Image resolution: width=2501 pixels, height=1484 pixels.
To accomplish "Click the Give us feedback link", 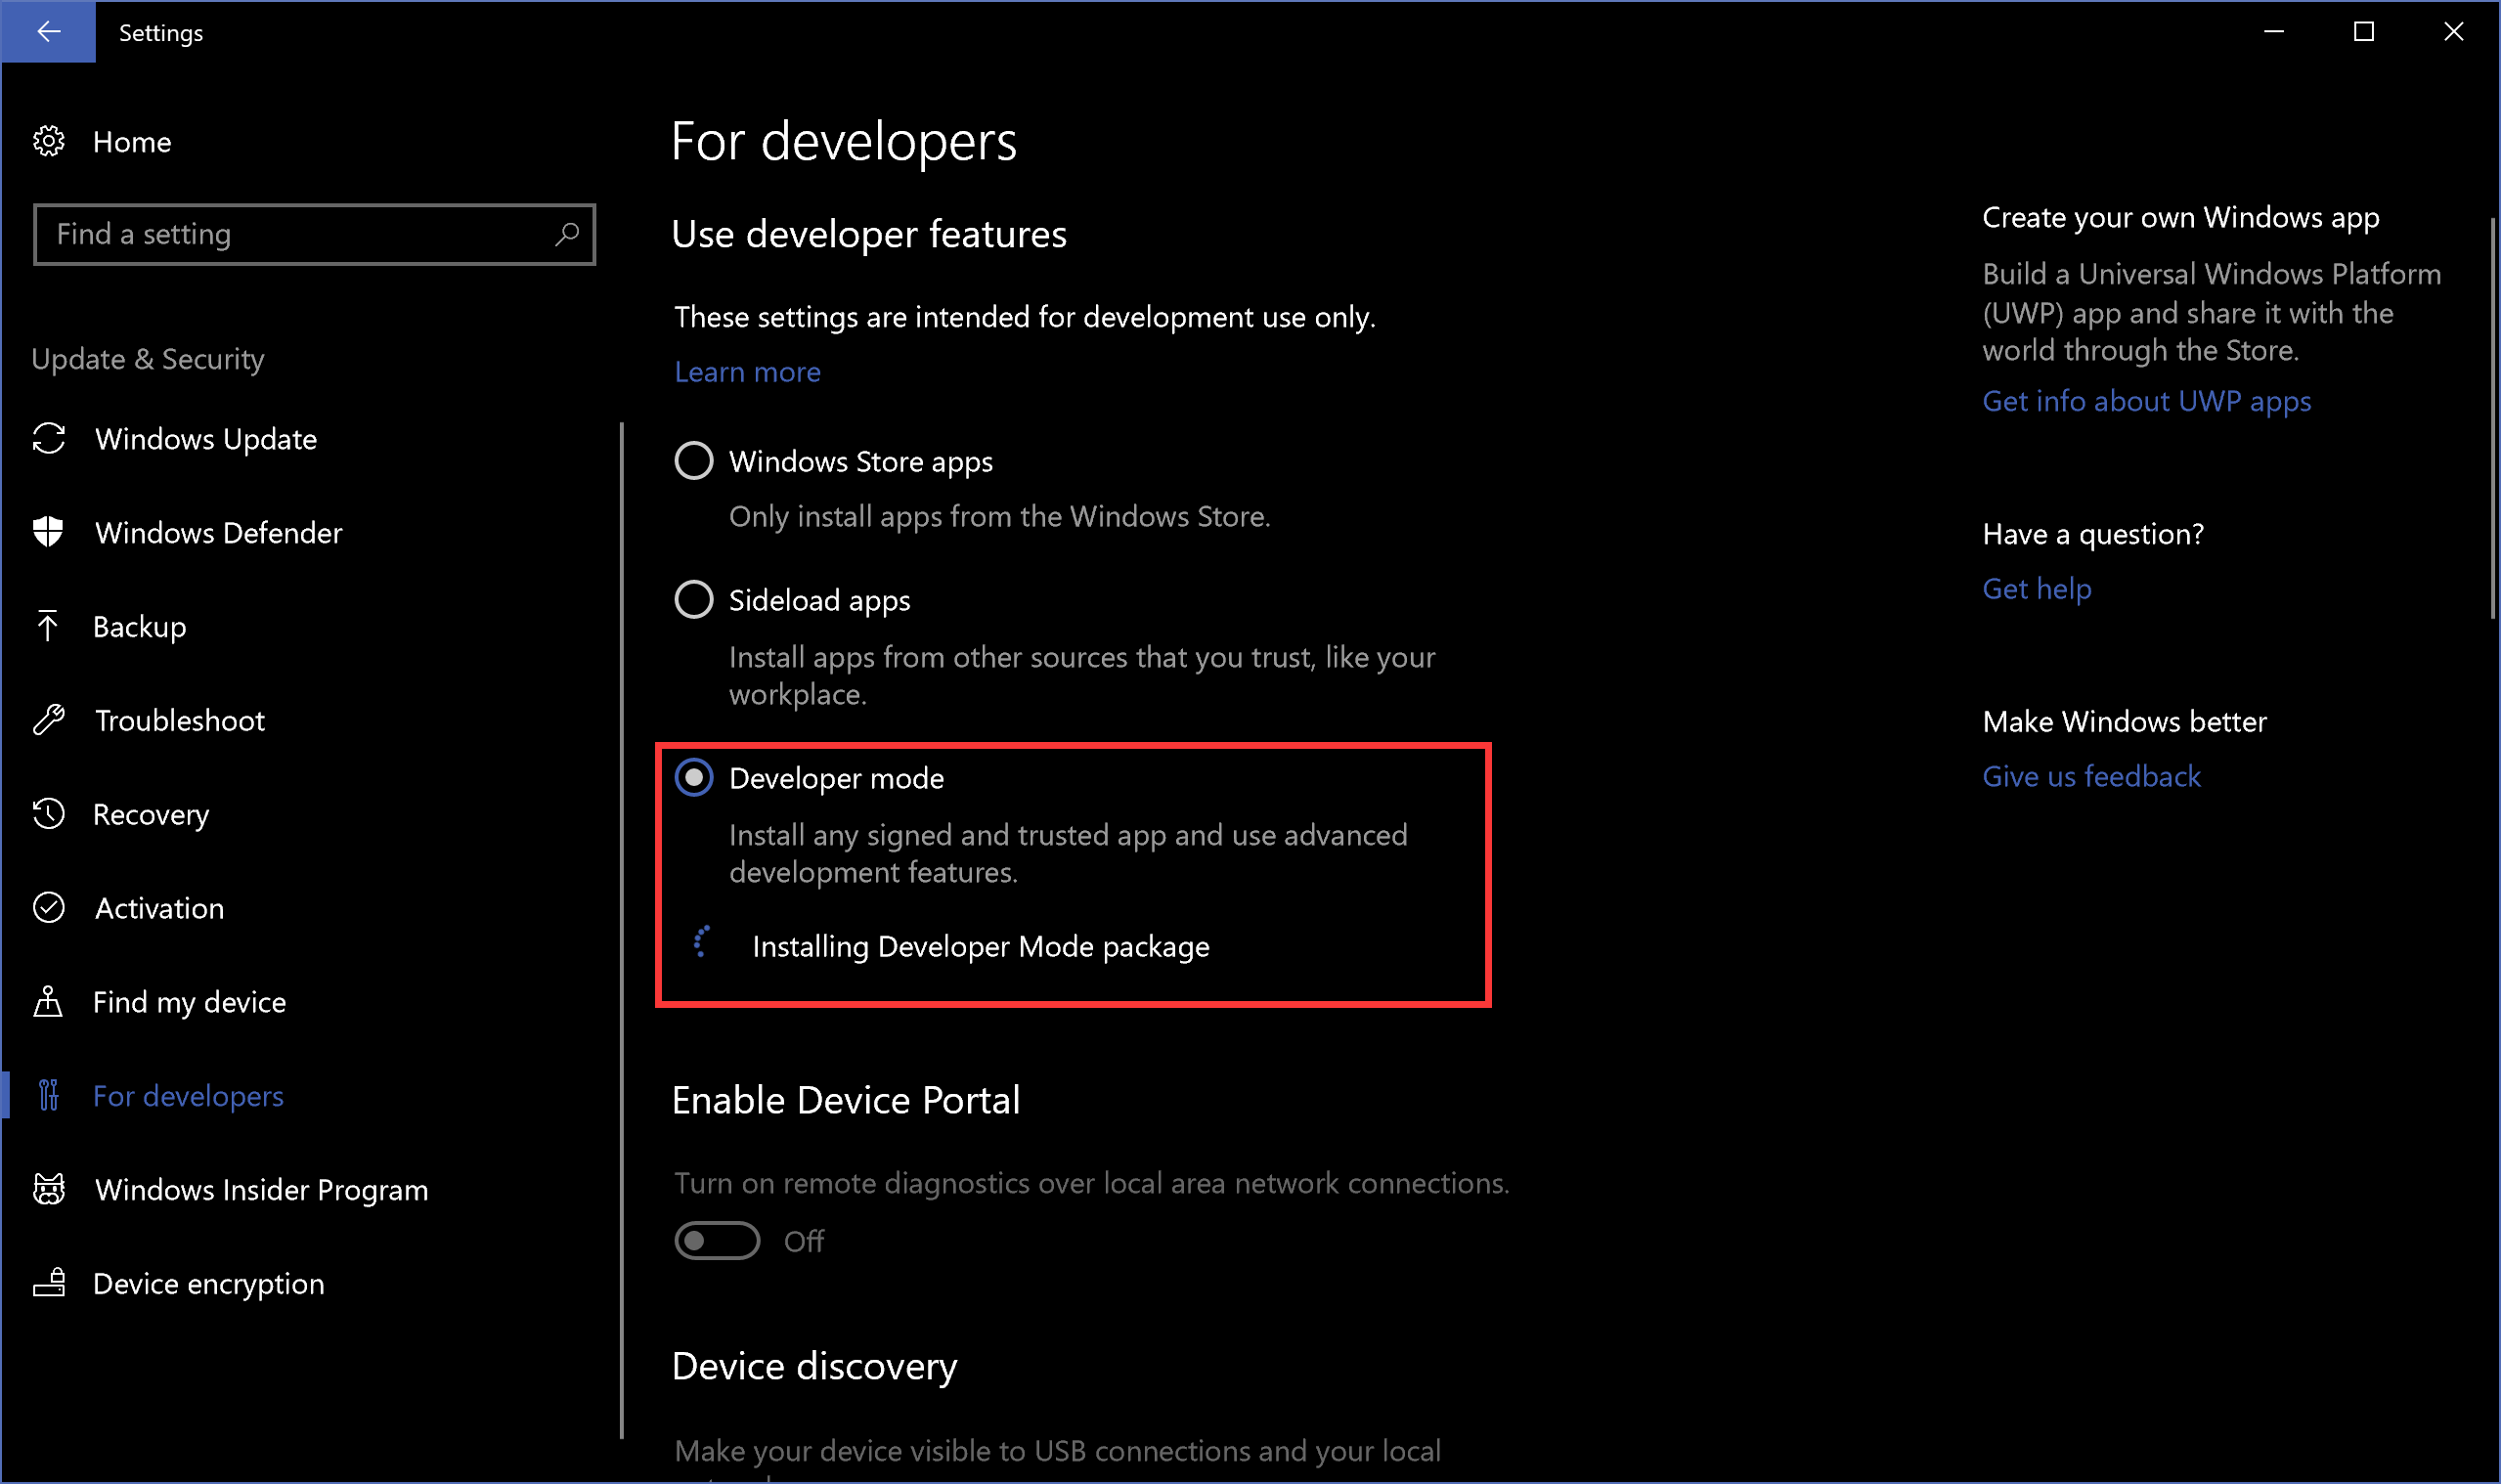I will pyautogui.click(x=2091, y=777).
